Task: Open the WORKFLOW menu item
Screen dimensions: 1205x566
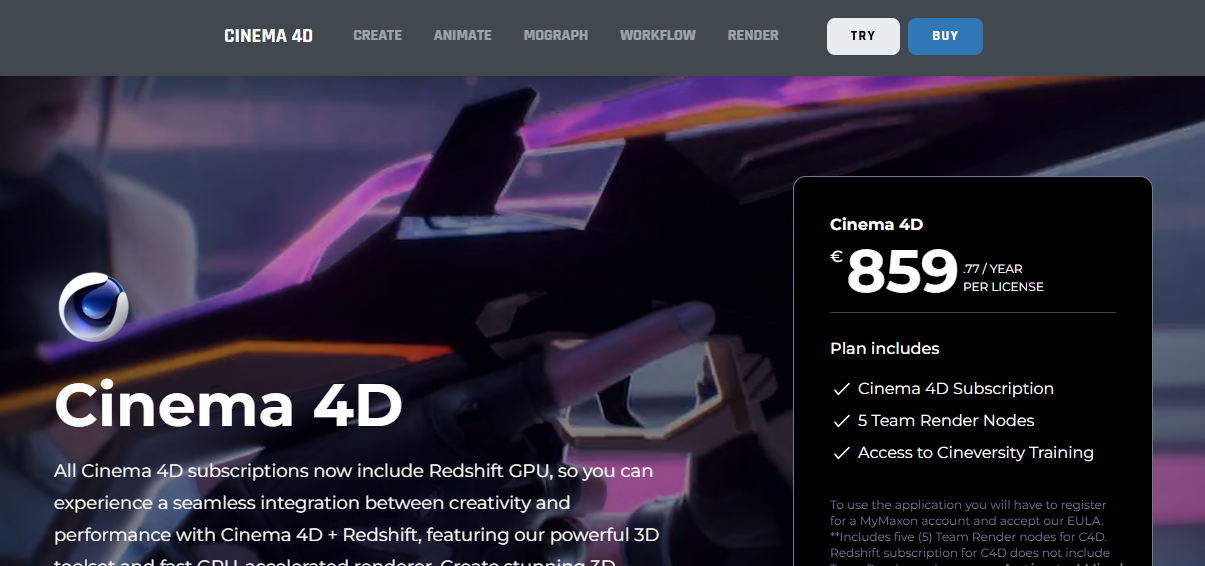Action: click(657, 35)
